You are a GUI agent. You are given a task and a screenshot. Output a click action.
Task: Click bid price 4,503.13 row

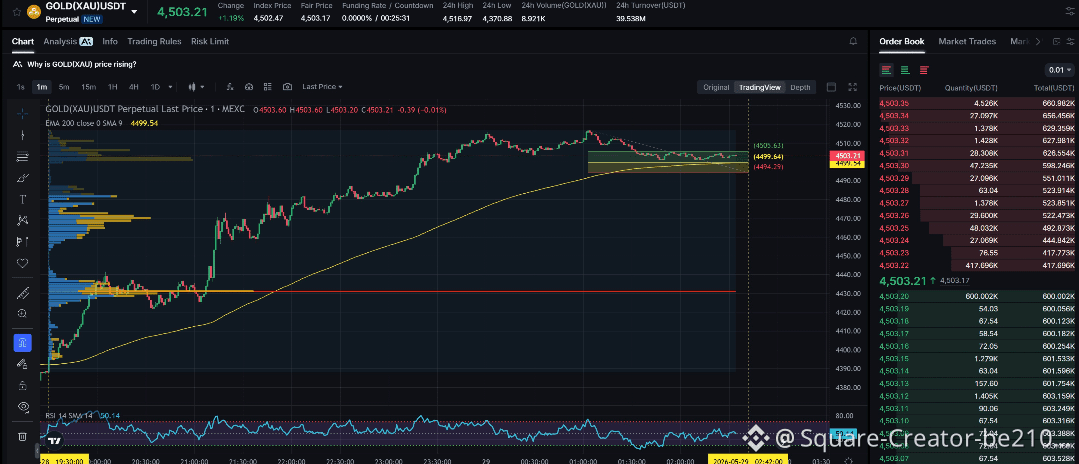pos(976,383)
